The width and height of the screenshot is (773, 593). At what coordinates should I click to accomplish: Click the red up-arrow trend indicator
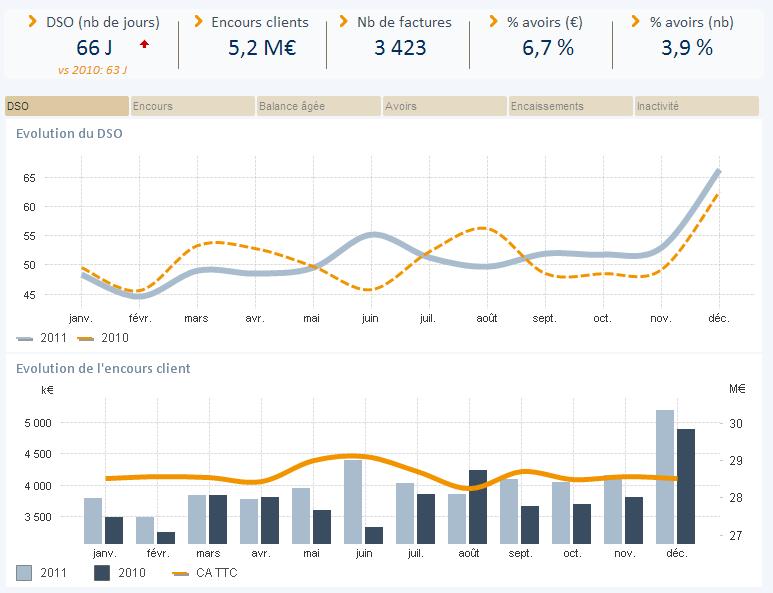[145, 44]
